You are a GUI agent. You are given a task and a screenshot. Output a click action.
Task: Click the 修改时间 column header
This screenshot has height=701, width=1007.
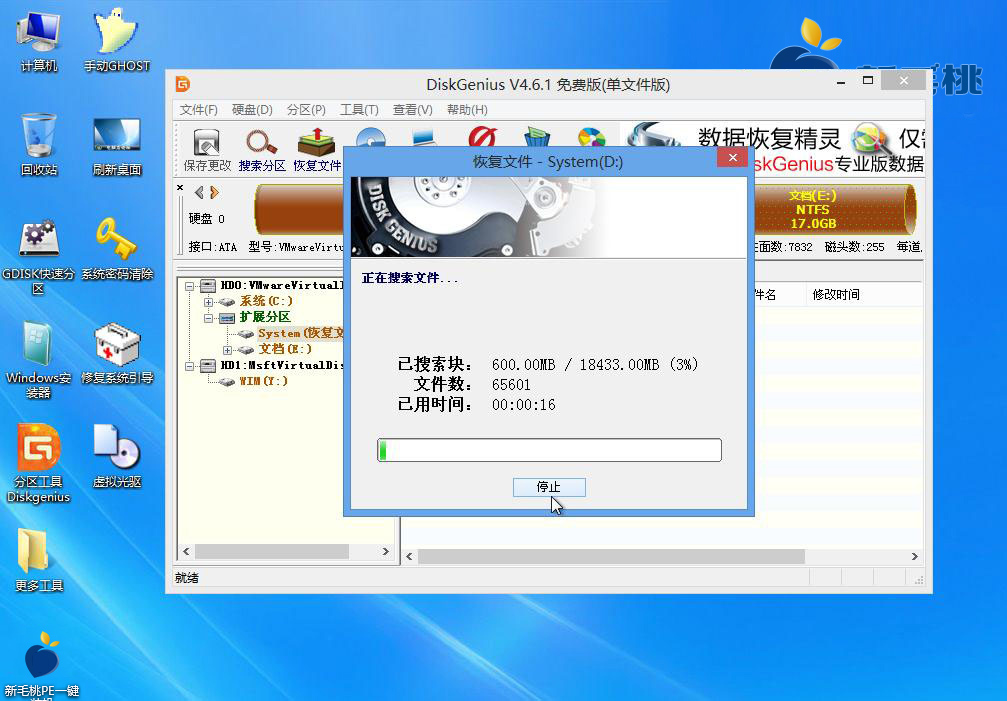point(836,295)
